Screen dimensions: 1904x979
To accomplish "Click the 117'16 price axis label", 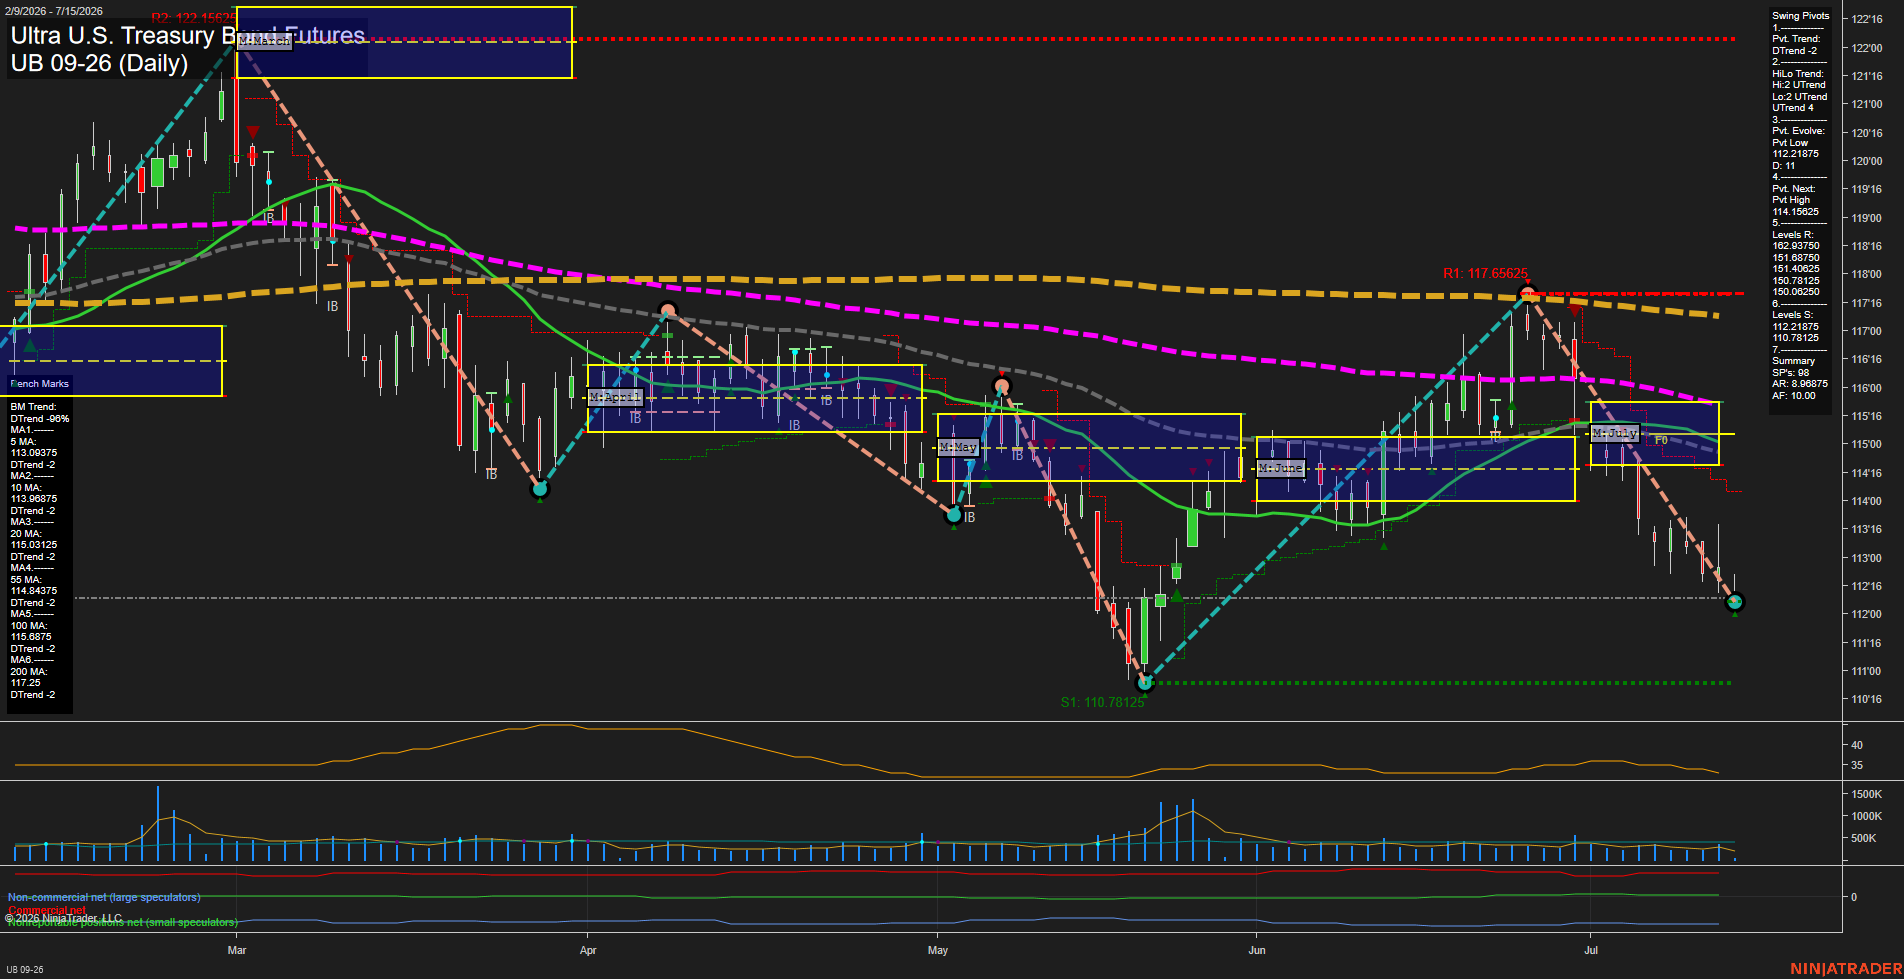I will point(1867,303).
